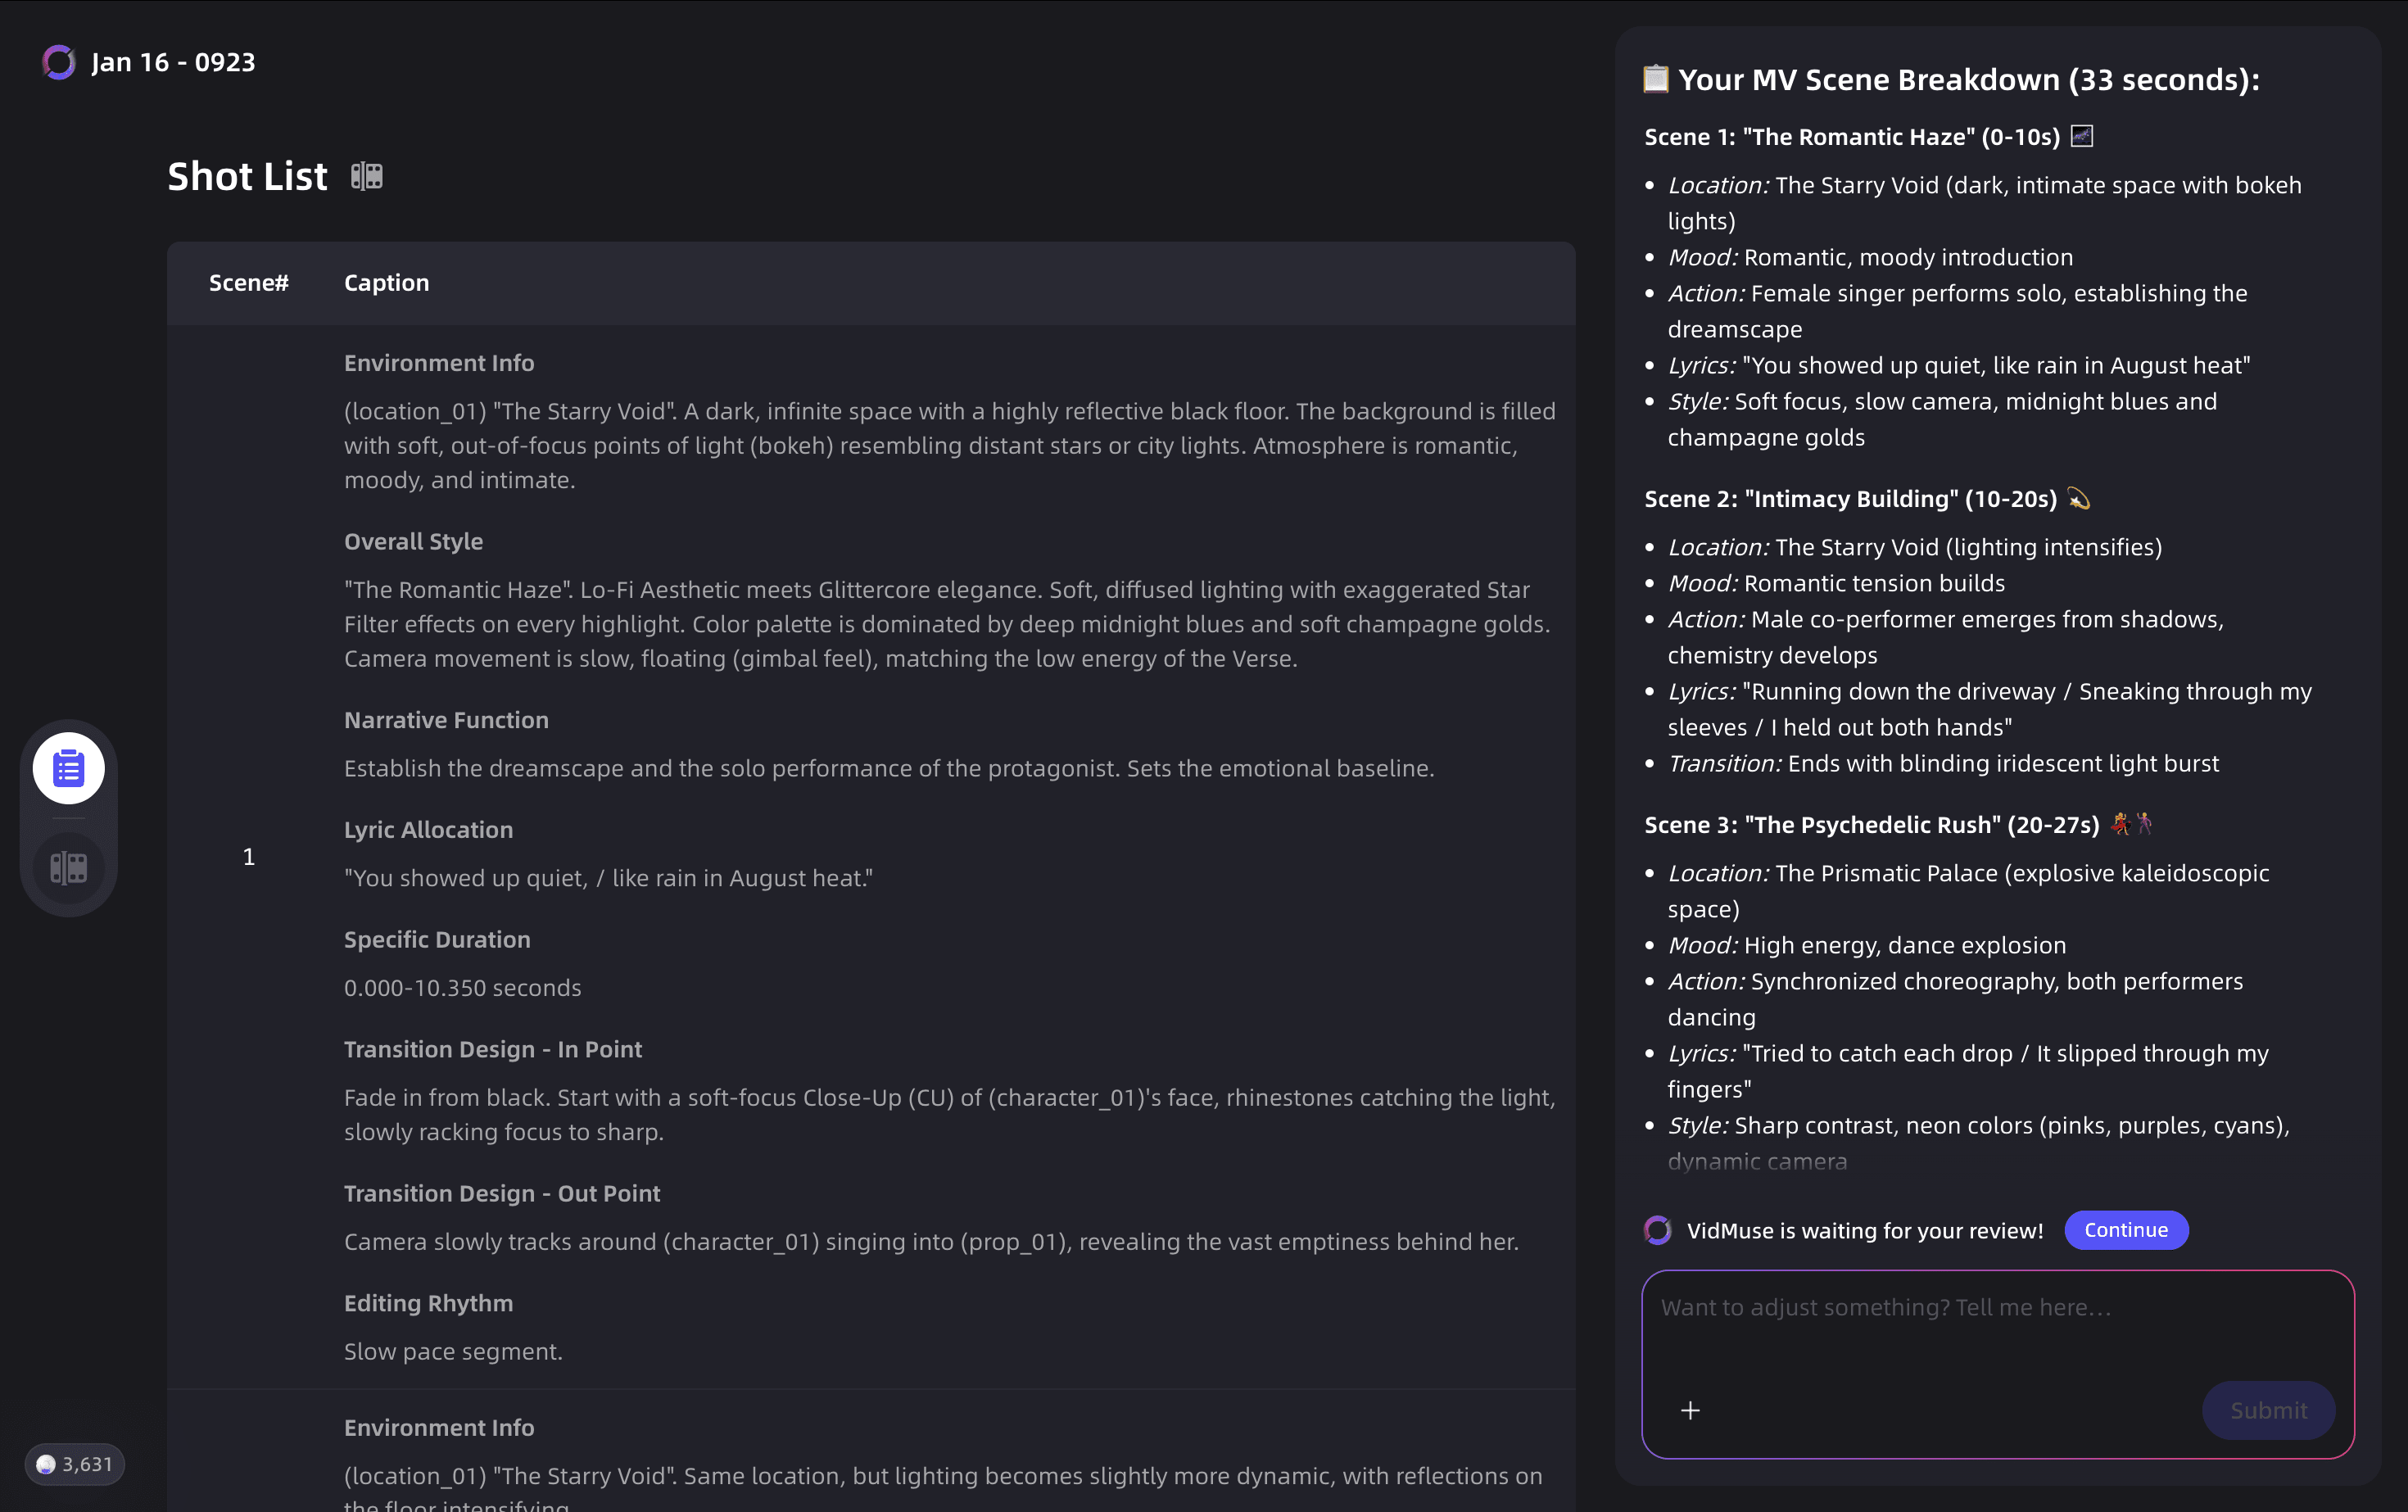Screen dimensions: 2408x1512
Task: Click the clipboard emoji in the breakdown header
Action: click(1656, 79)
